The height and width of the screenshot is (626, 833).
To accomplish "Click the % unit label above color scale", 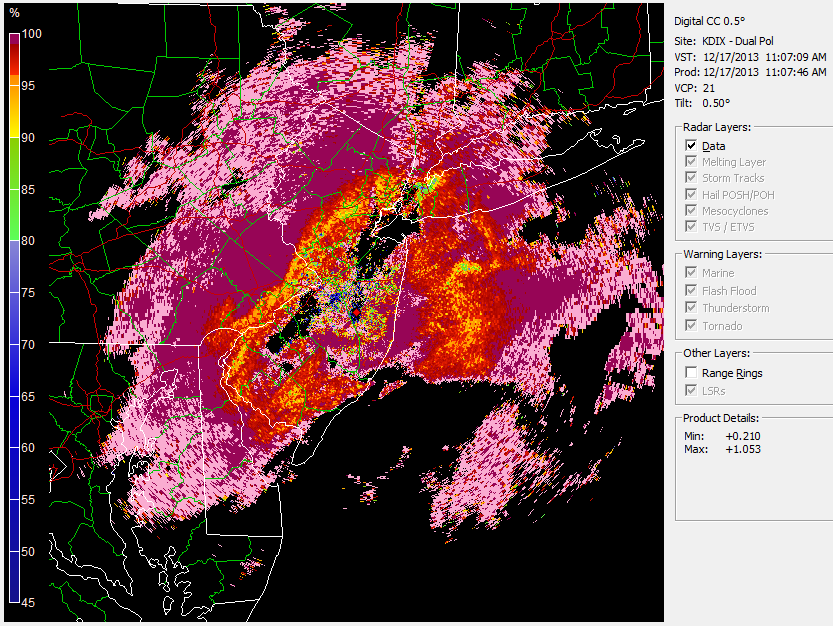I will coord(14,13).
